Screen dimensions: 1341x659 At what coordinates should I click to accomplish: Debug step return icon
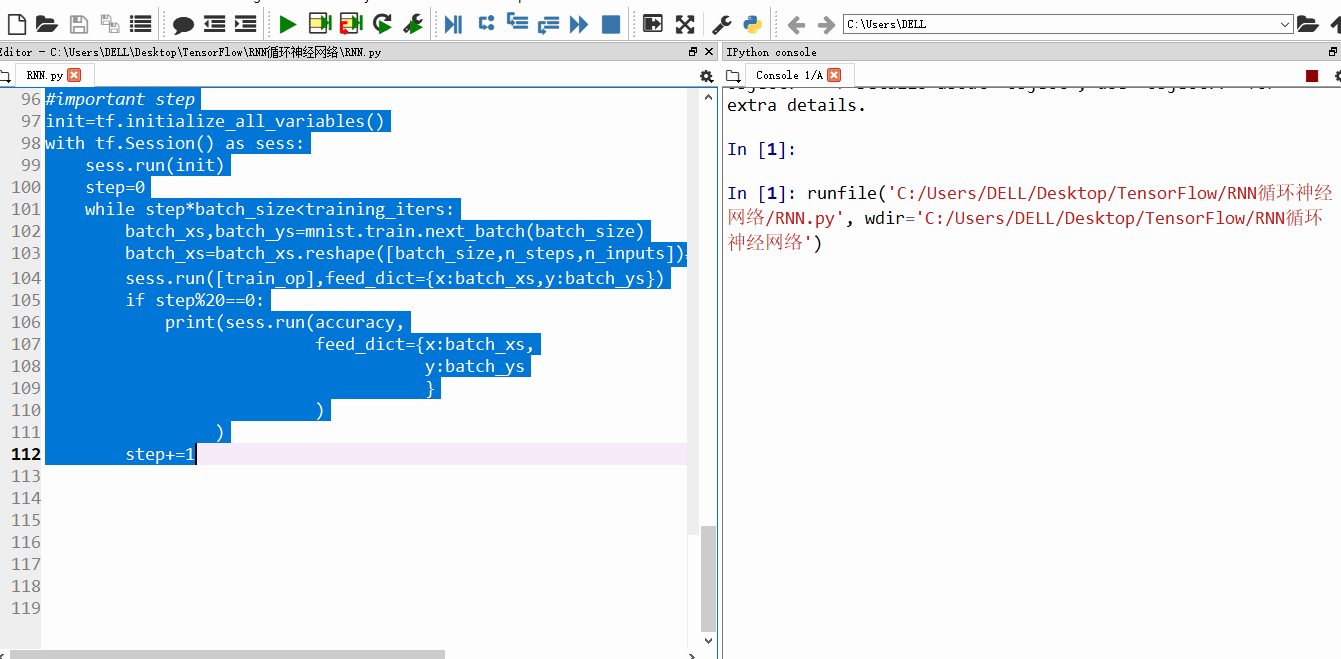[548, 24]
